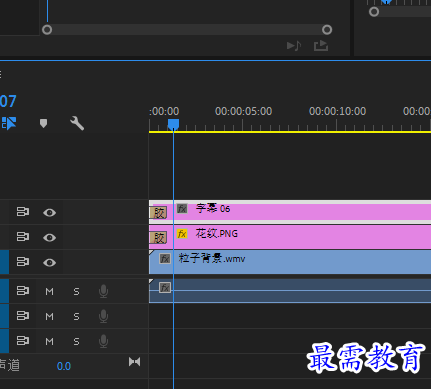The width and height of the screenshot is (431, 389).
Task: Click the yellow fx badge on 花纹.PNG clip
Action: coord(182,234)
